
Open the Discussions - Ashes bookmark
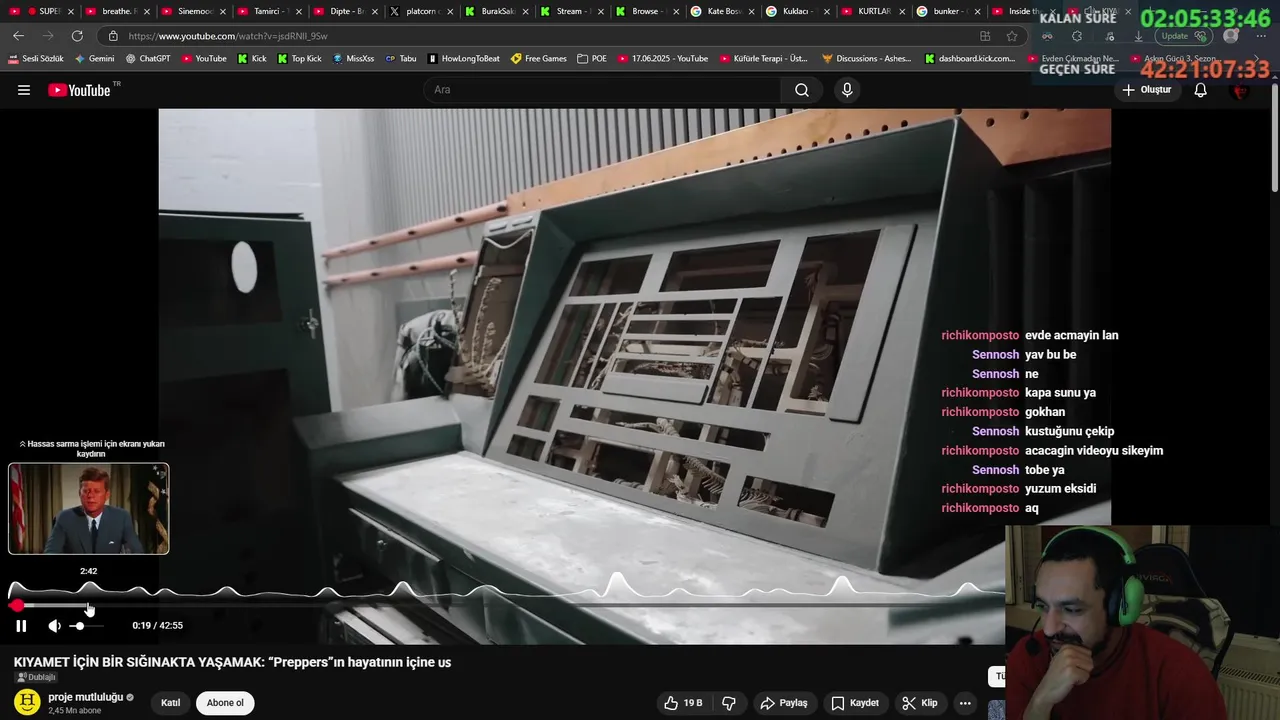point(866,59)
